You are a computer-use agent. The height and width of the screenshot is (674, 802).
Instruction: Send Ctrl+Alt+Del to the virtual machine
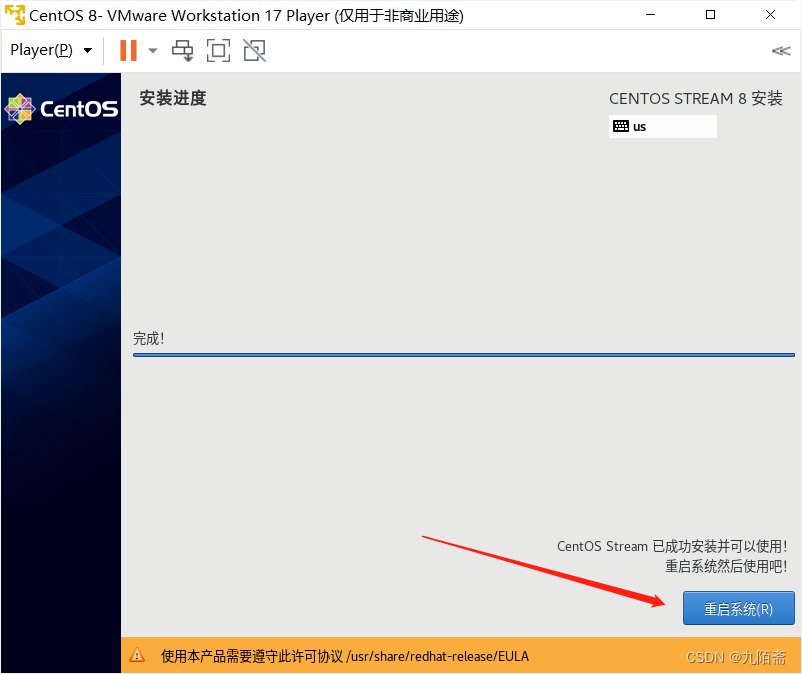pos(183,50)
